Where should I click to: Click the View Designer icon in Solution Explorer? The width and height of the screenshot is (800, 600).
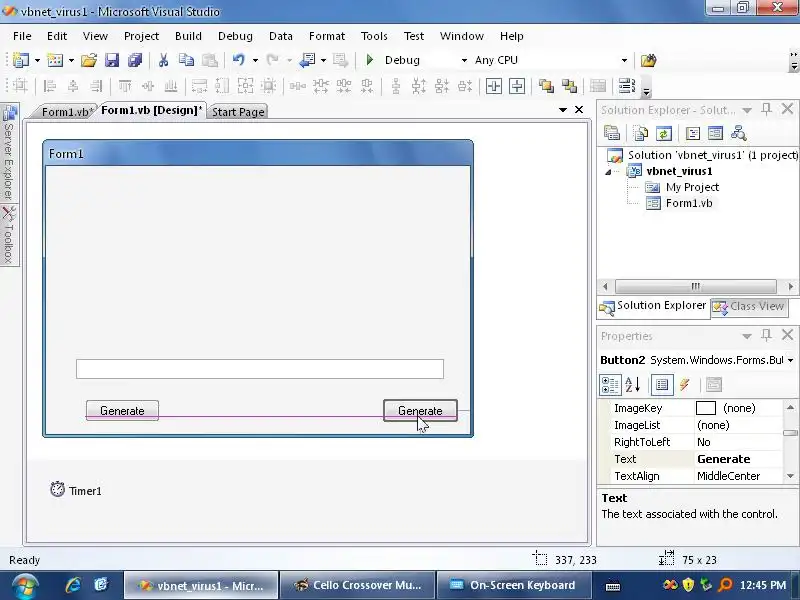pos(715,133)
